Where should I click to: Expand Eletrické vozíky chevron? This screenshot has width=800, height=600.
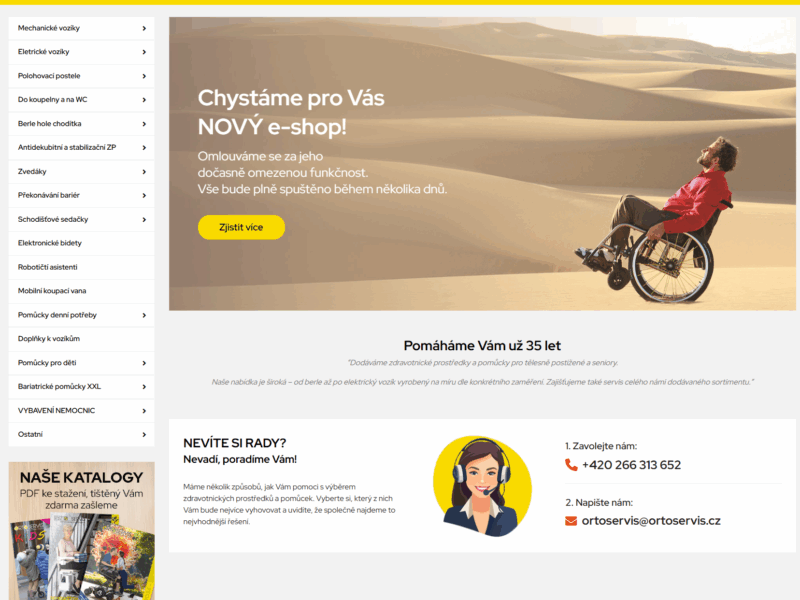point(144,52)
